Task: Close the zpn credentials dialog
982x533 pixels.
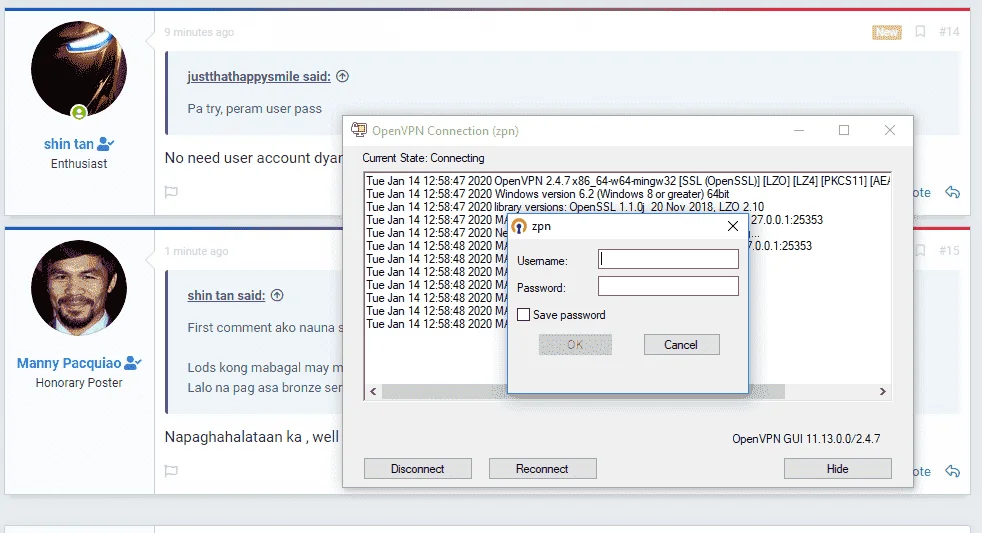Action: click(x=733, y=226)
